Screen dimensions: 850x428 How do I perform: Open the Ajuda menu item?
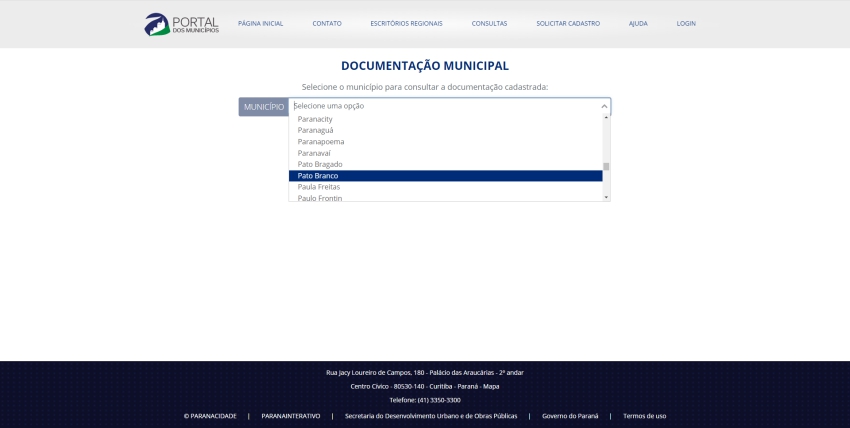tap(638, 23)
